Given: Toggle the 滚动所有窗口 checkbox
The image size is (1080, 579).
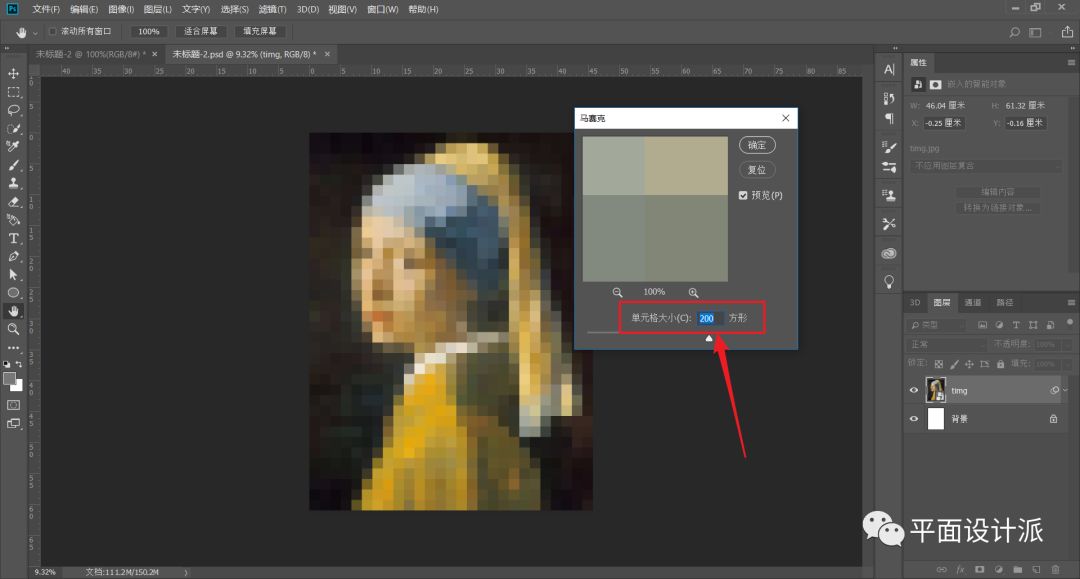Looking at the screenshot, I should [x=52, y=32].
